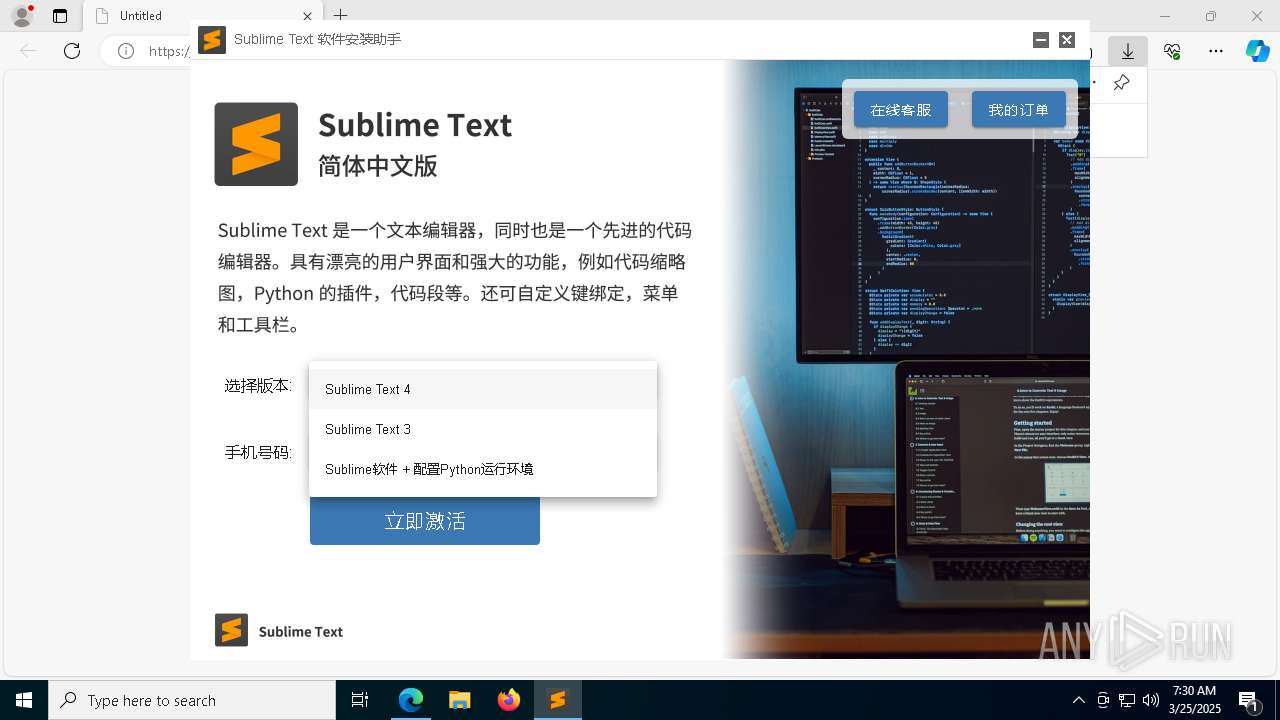Pick Sublime软件+配置Python运行环境 option
Image resolution: width=1280 pixels, height=720 pixels.
click(x=483, y=469)
